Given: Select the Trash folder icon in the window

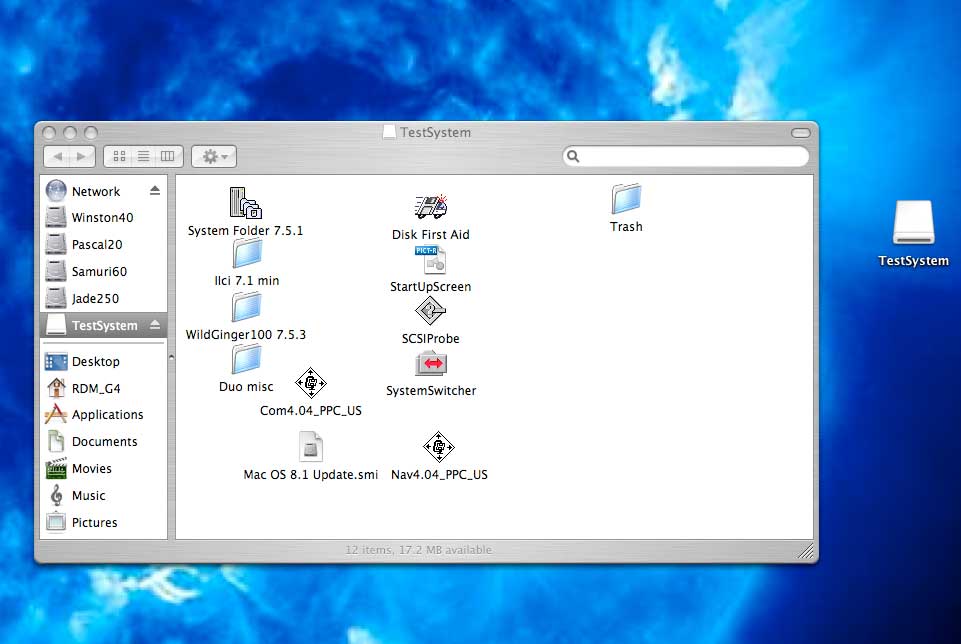Looking at the screenshot, I should tap(626, 199).
